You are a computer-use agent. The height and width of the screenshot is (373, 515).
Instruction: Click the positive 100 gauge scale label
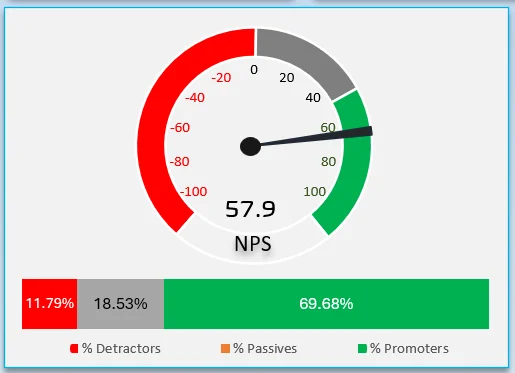coord(314,192)
